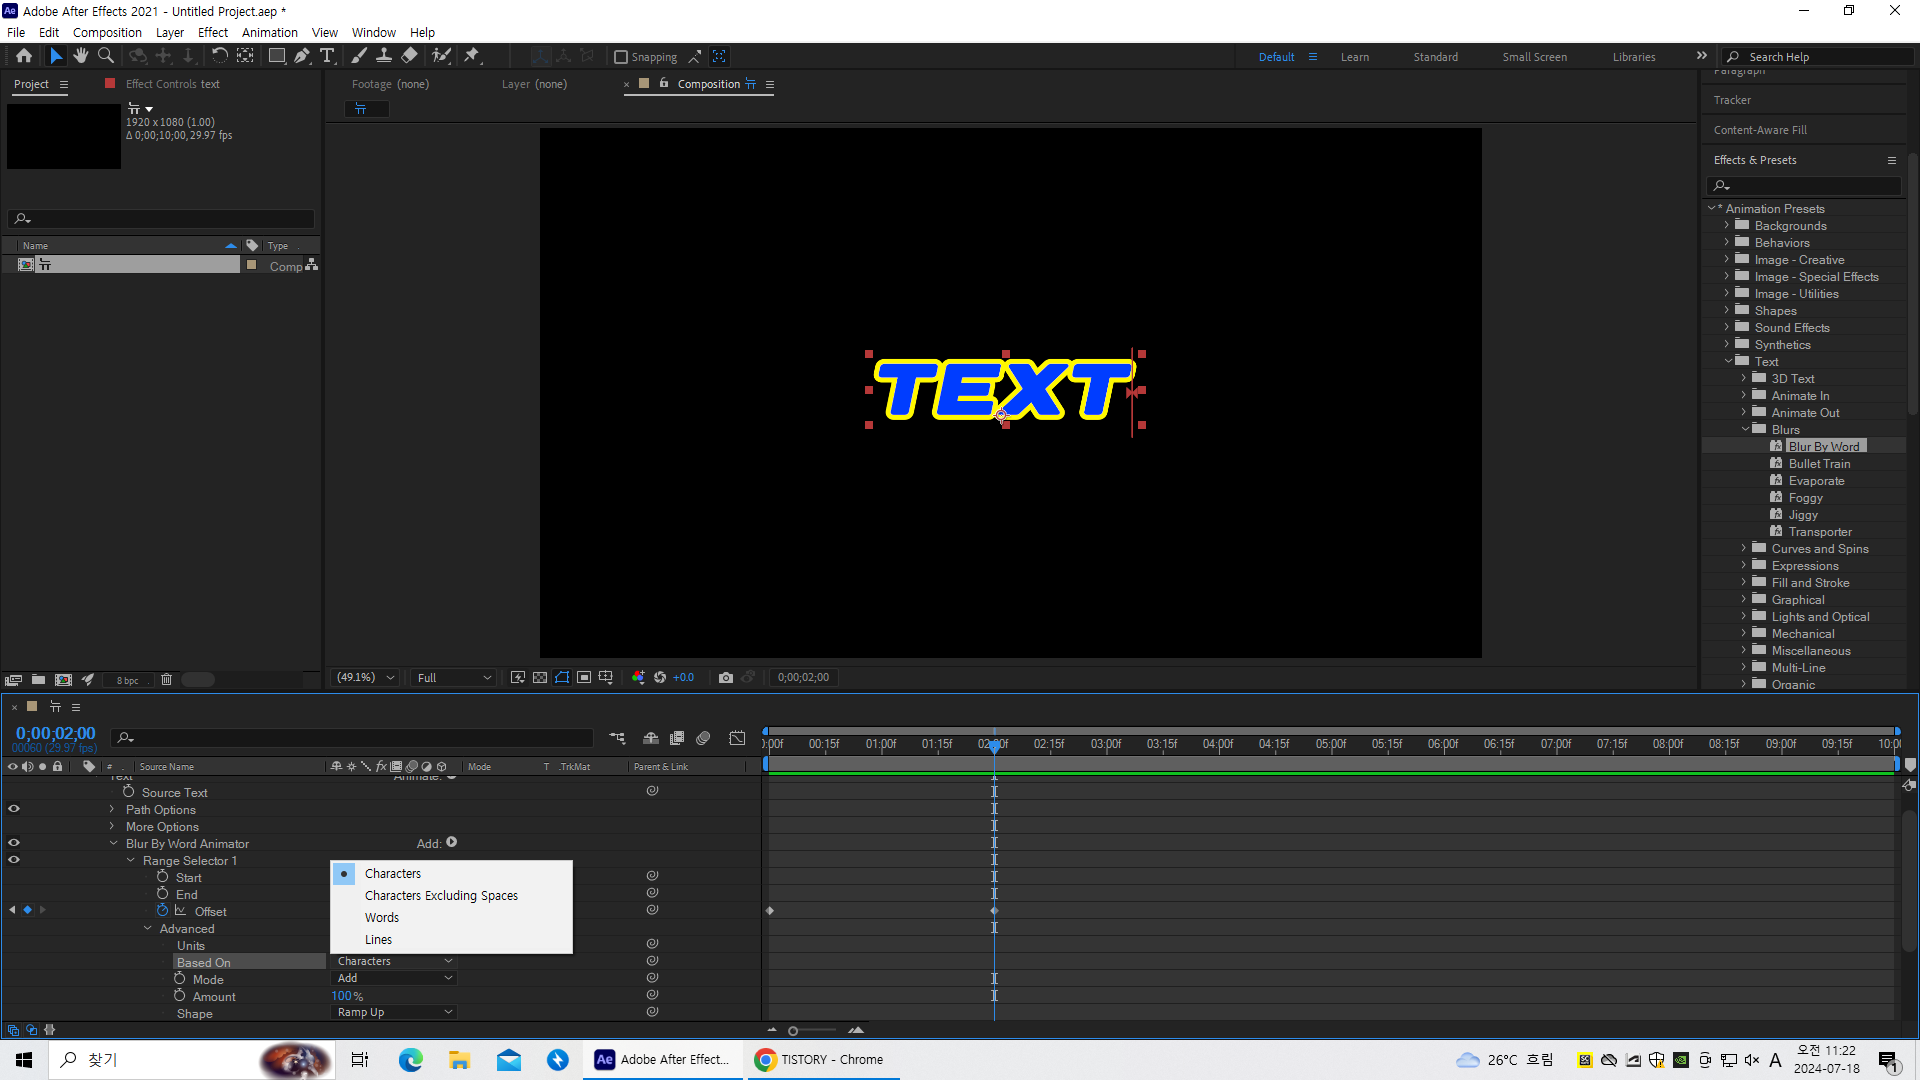The height and width of the screenshot is (1080, 1920).
Task: Select the Pen tool
Action: click(302, 56)
